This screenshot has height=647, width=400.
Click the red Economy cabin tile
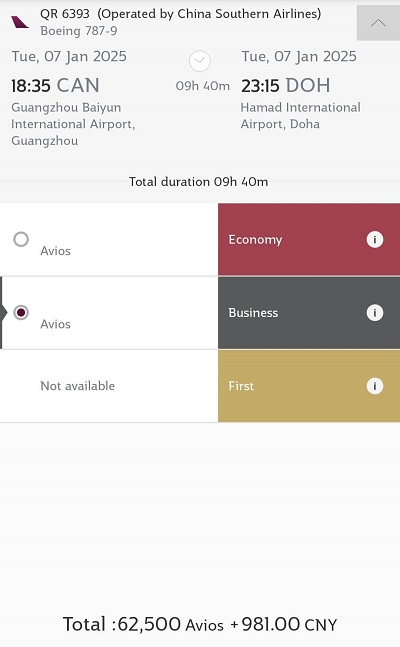click(309, 239)
